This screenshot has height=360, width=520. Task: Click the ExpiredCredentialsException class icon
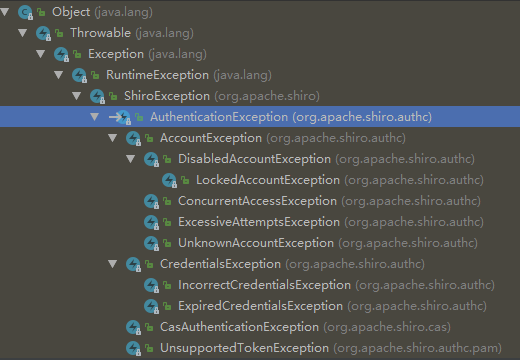(151, 307)
